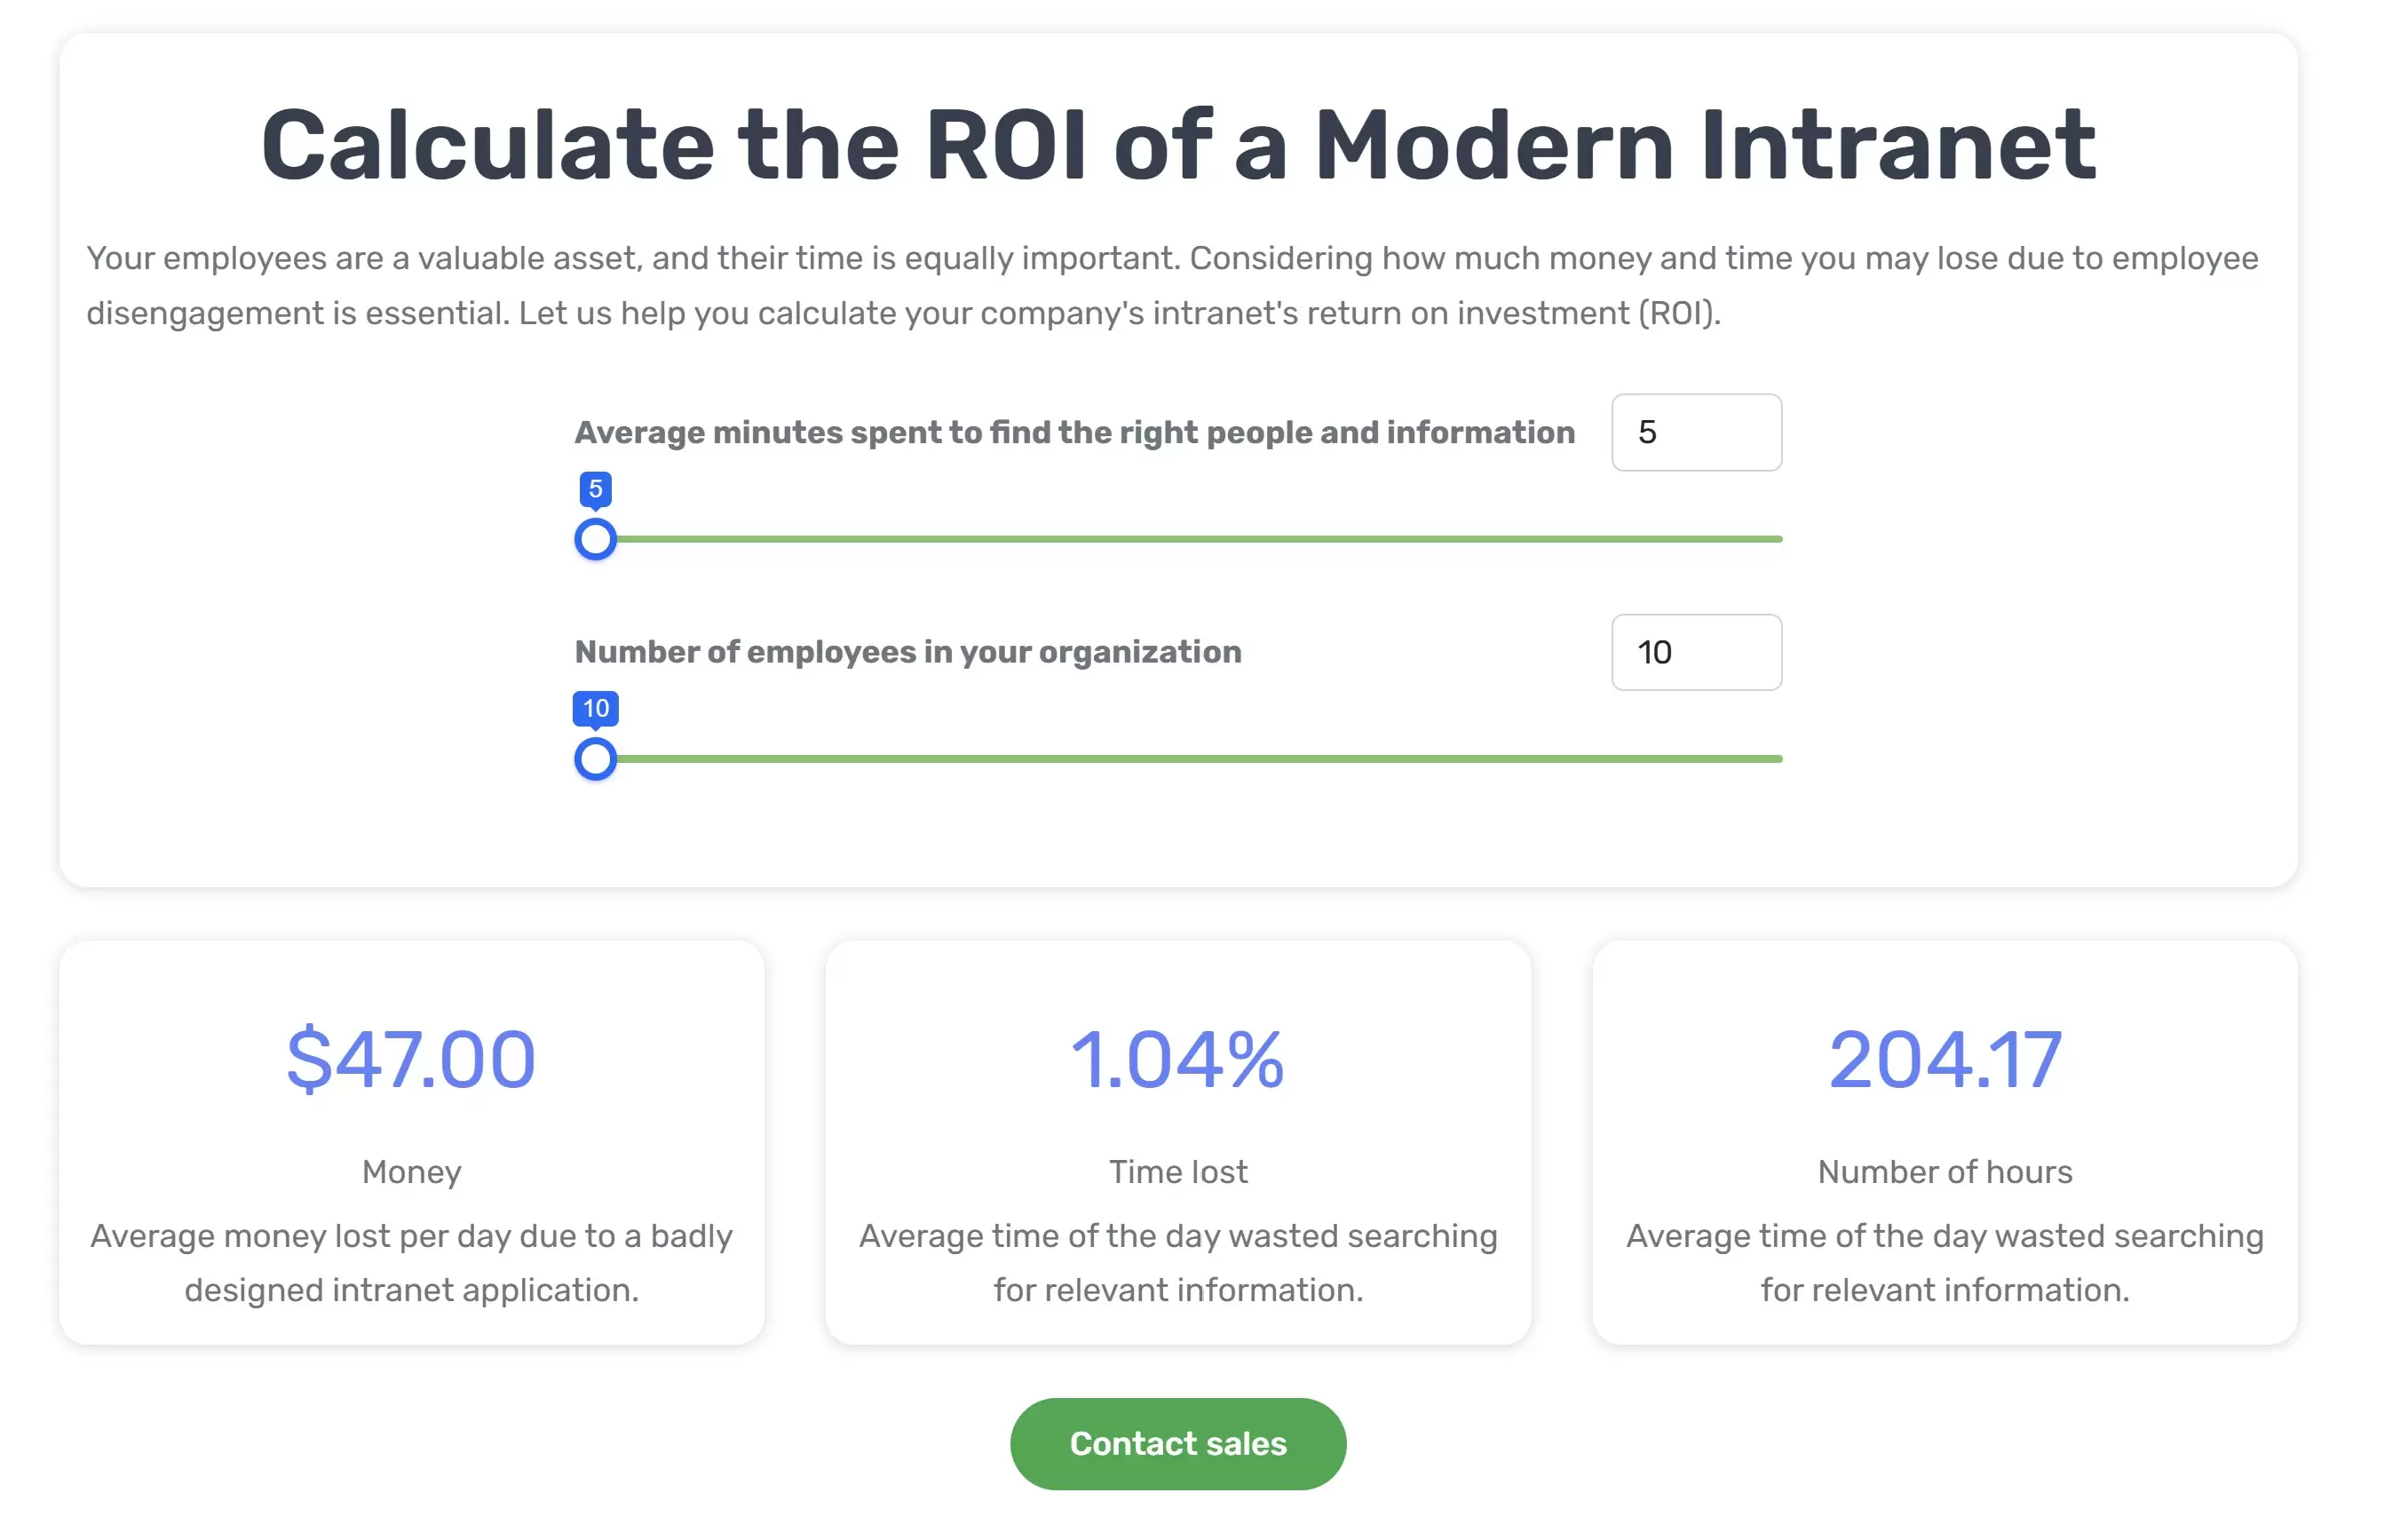The height and width of the screenshot is (1517, 2408).
Task: Click the intro paragraph about employee disengagement
Action: pyautogui.click(x=1172, y=285)
